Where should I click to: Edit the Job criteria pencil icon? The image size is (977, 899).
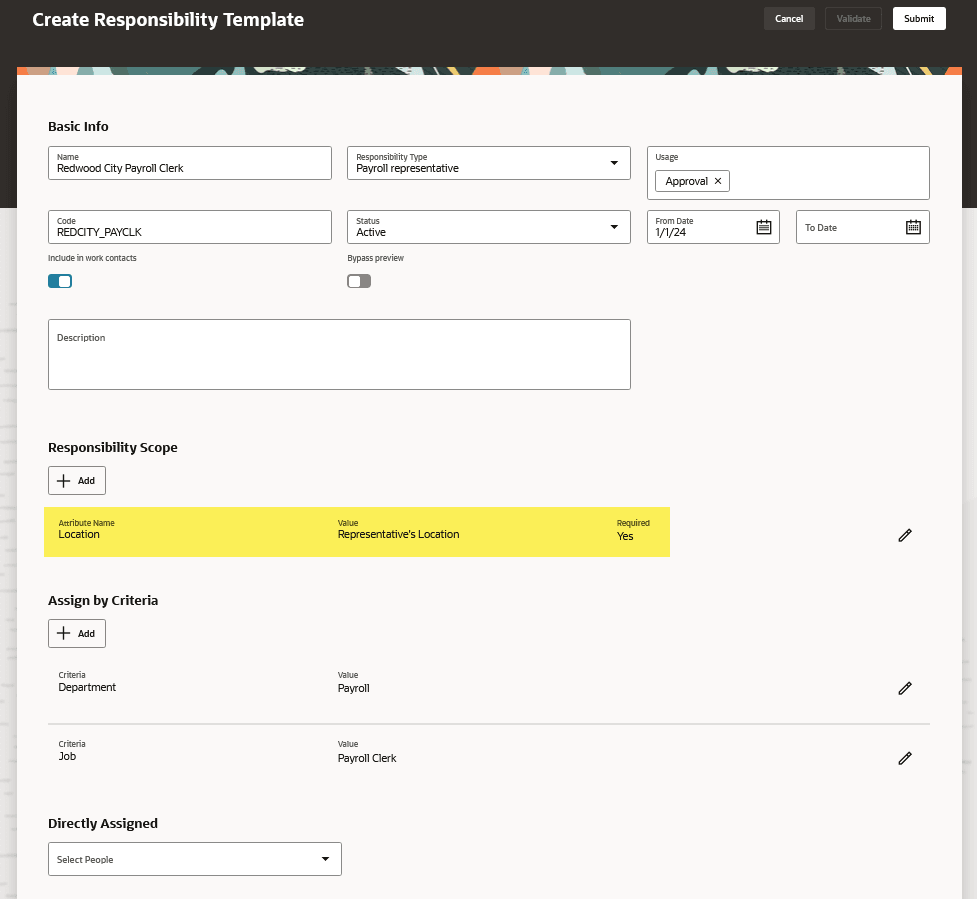point(905,758)
